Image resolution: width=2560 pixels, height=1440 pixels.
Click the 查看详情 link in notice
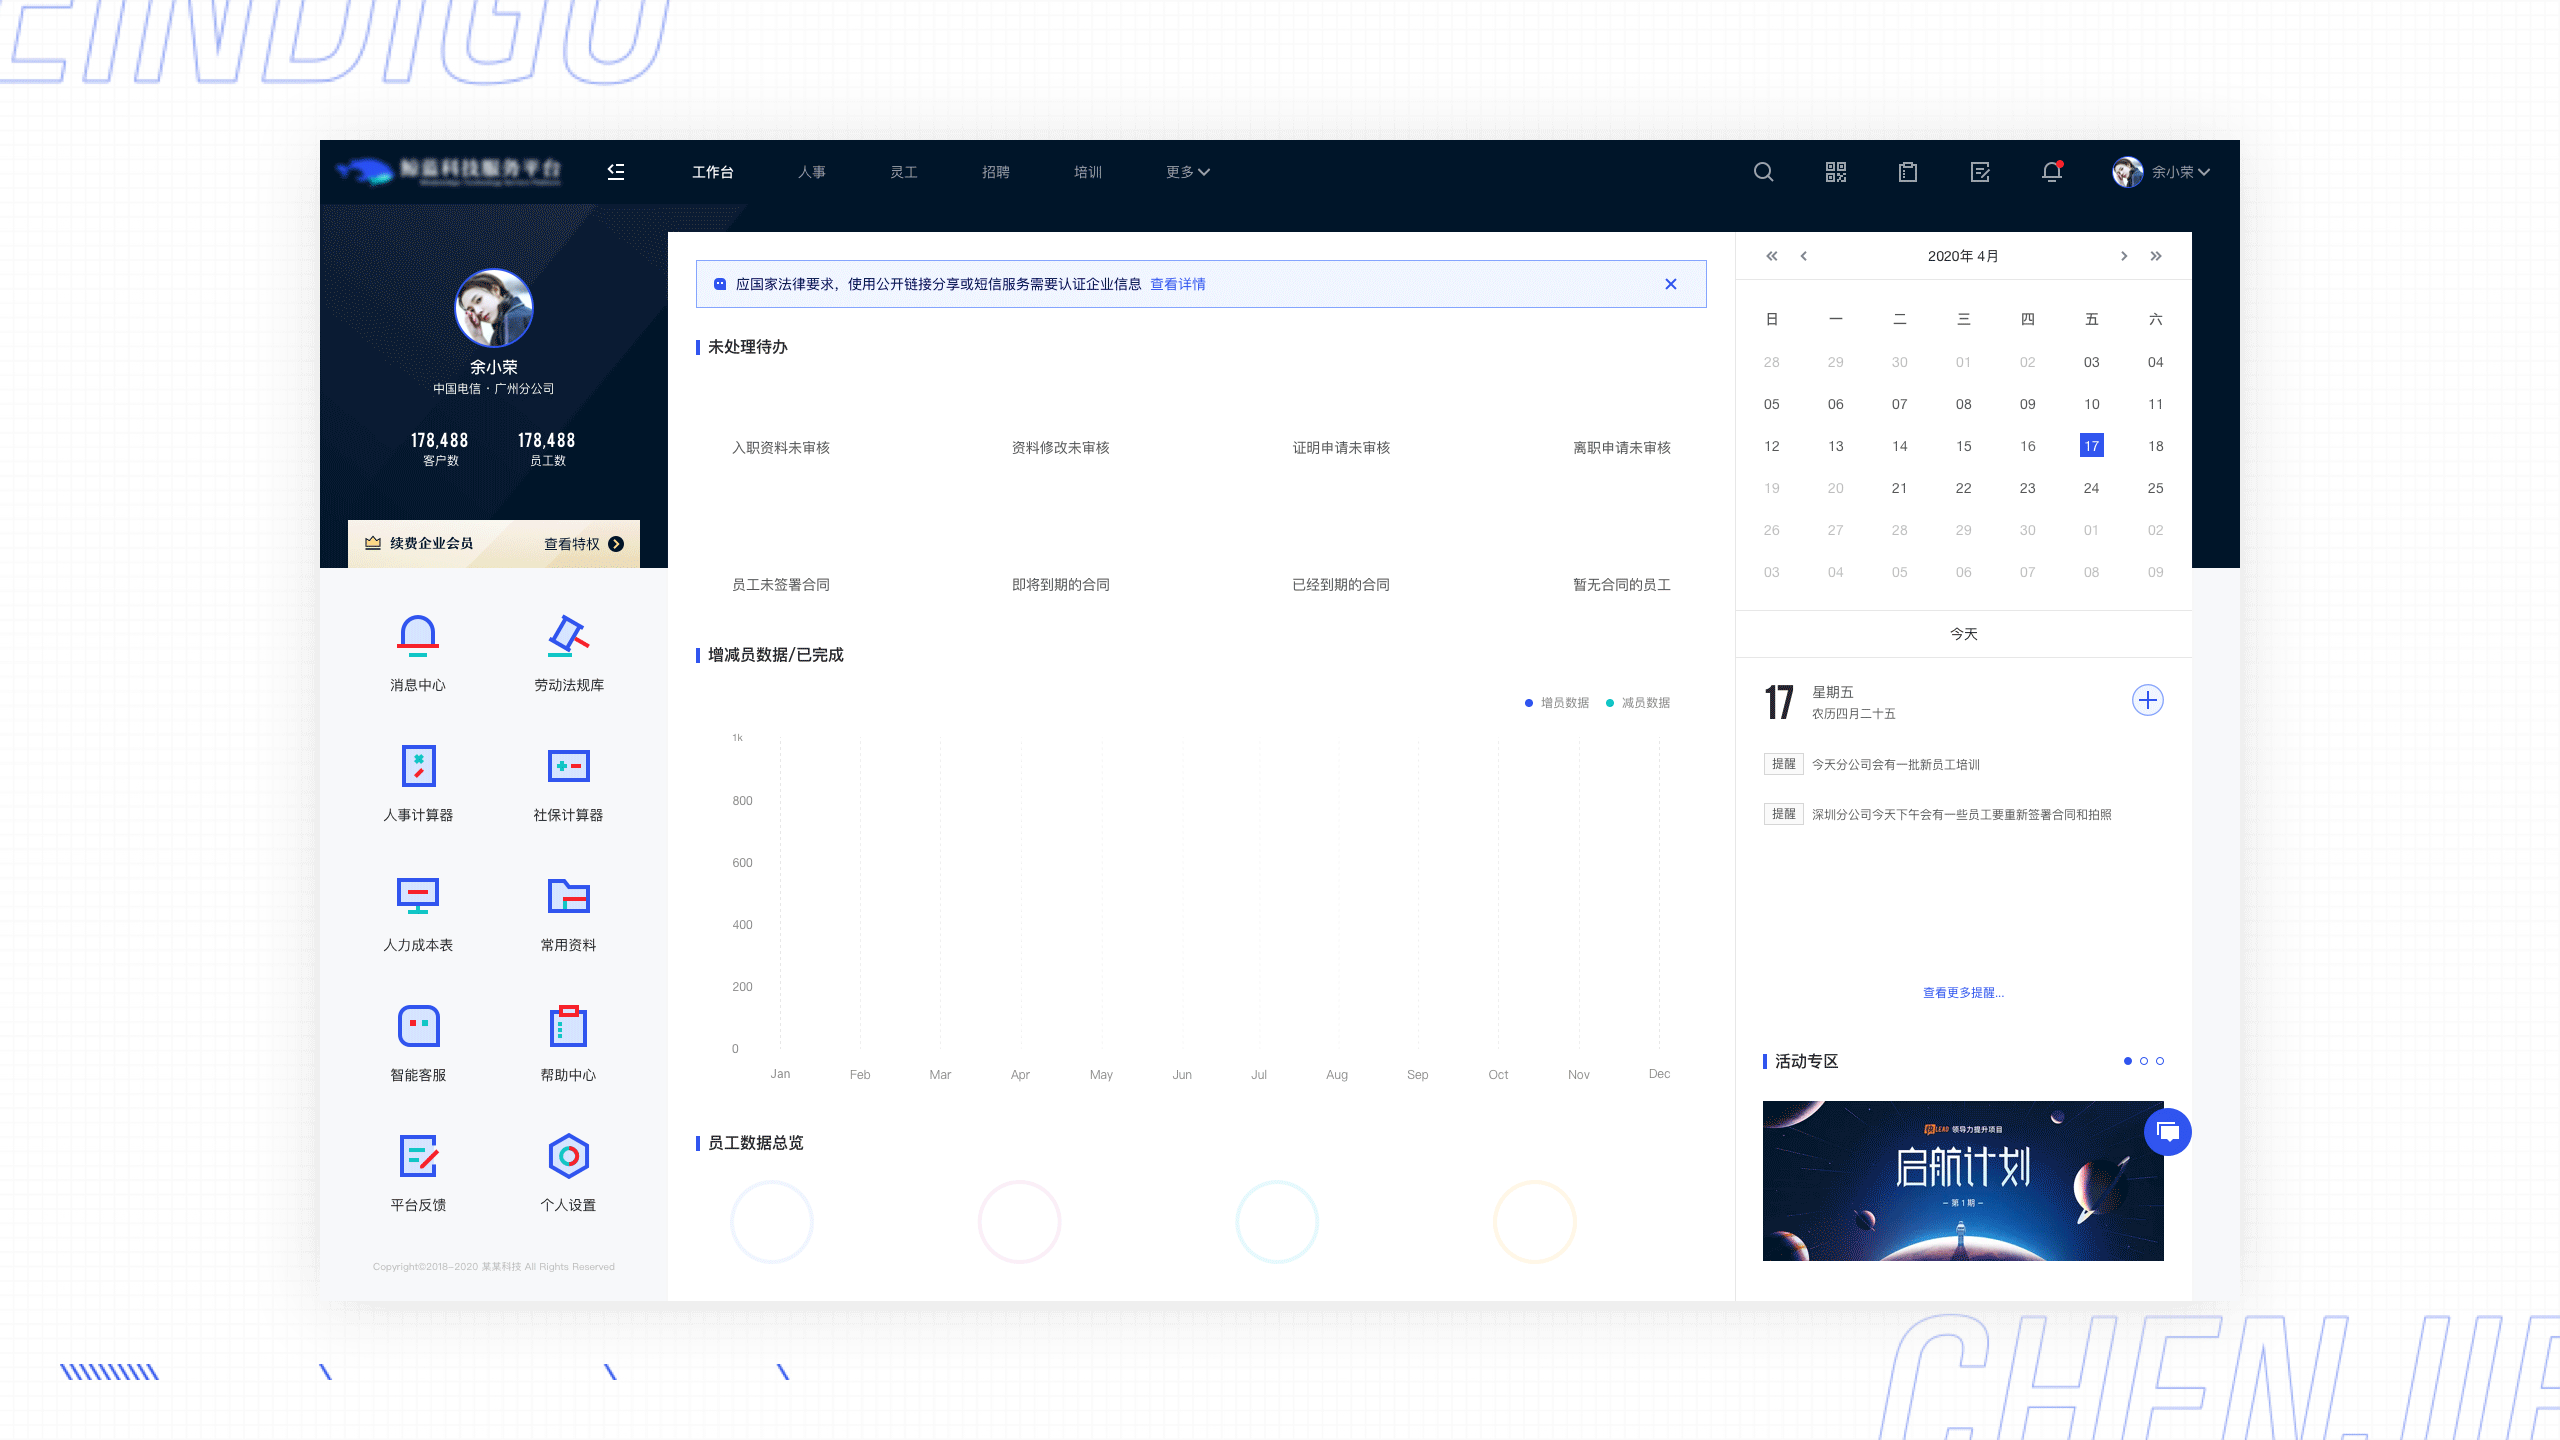coord(1177,284)
